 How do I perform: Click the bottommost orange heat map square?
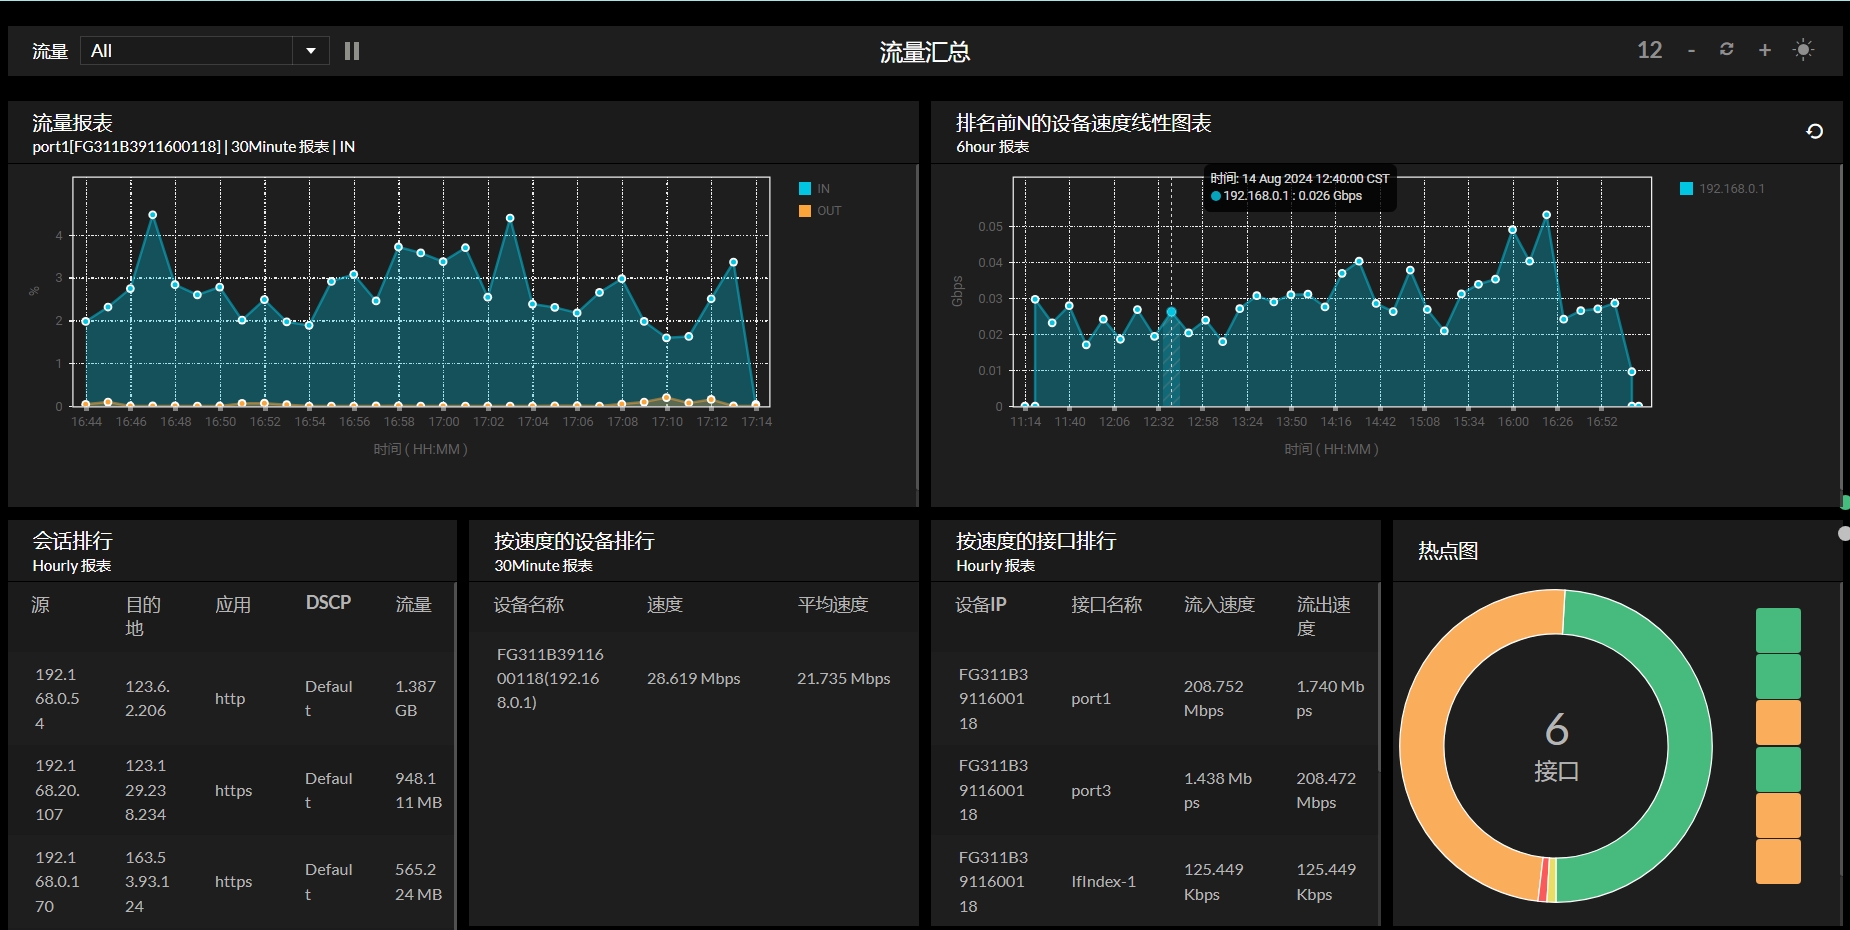(x=1778, y=861)
